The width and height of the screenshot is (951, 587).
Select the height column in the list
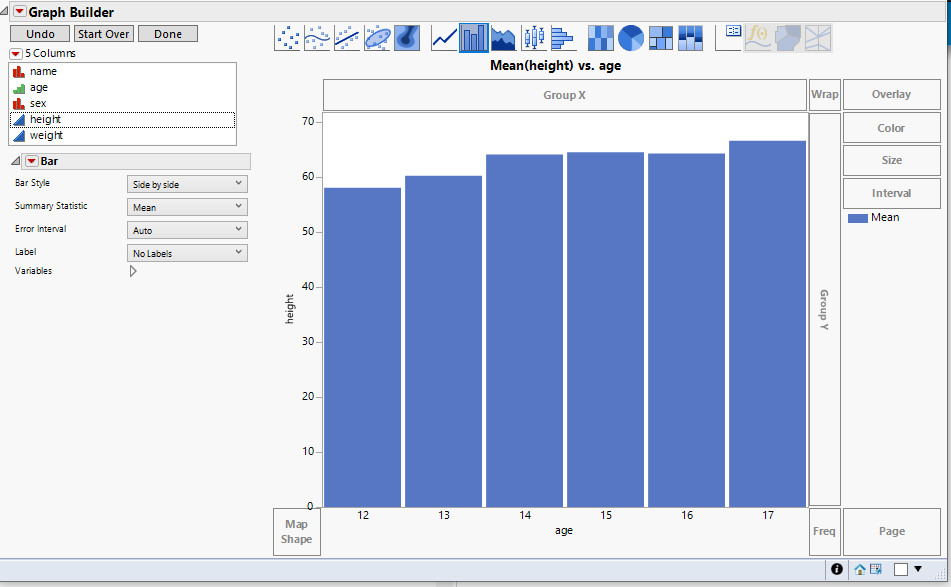(x=48, y=118)
